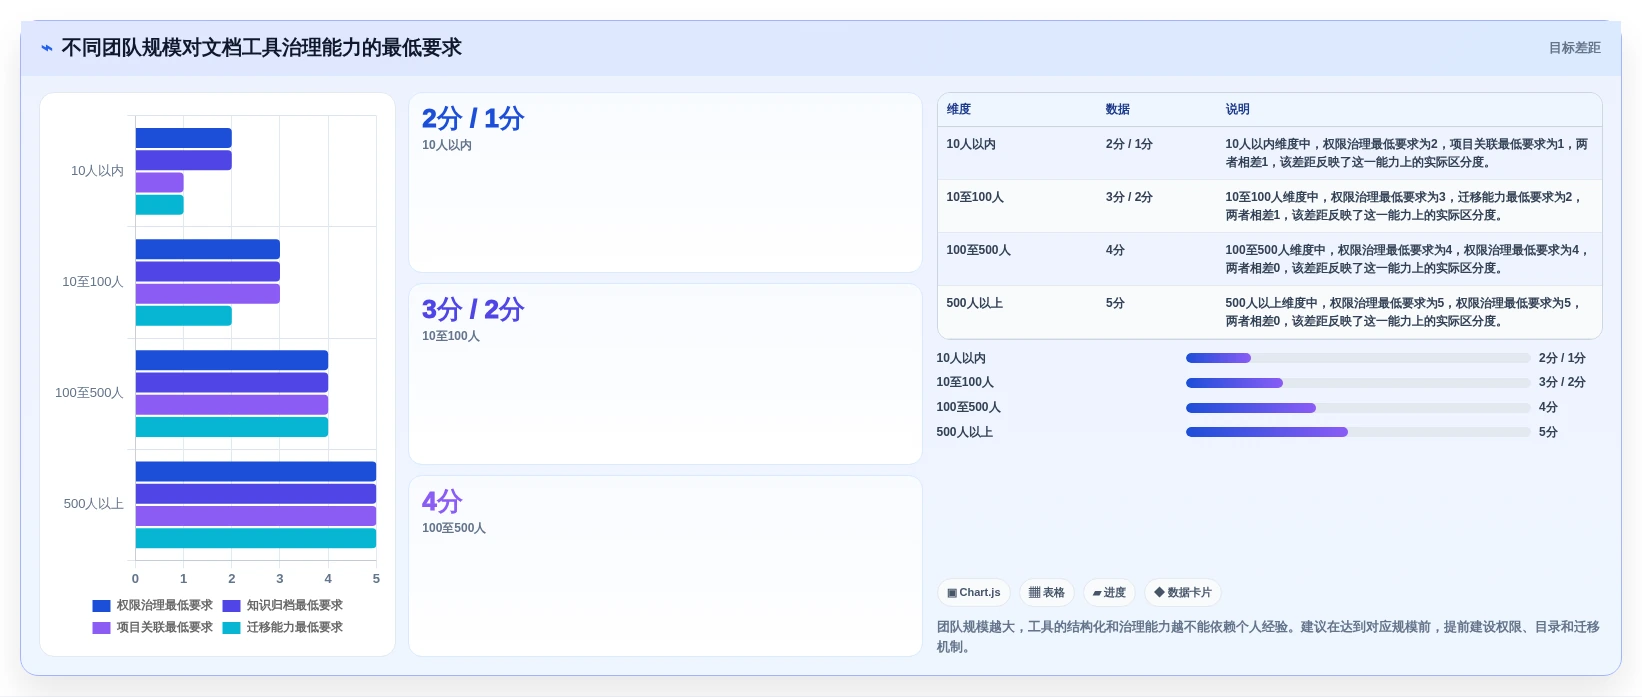Click the 100至500人 progress bar

(1358, 408)
